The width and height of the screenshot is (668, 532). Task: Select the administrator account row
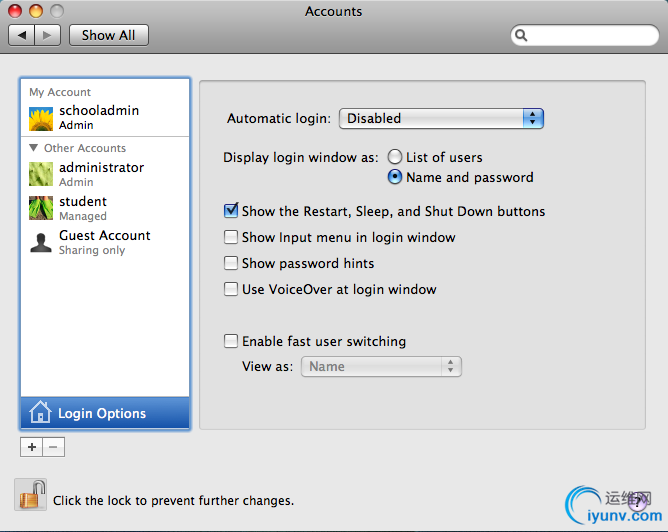click(105, 174)
